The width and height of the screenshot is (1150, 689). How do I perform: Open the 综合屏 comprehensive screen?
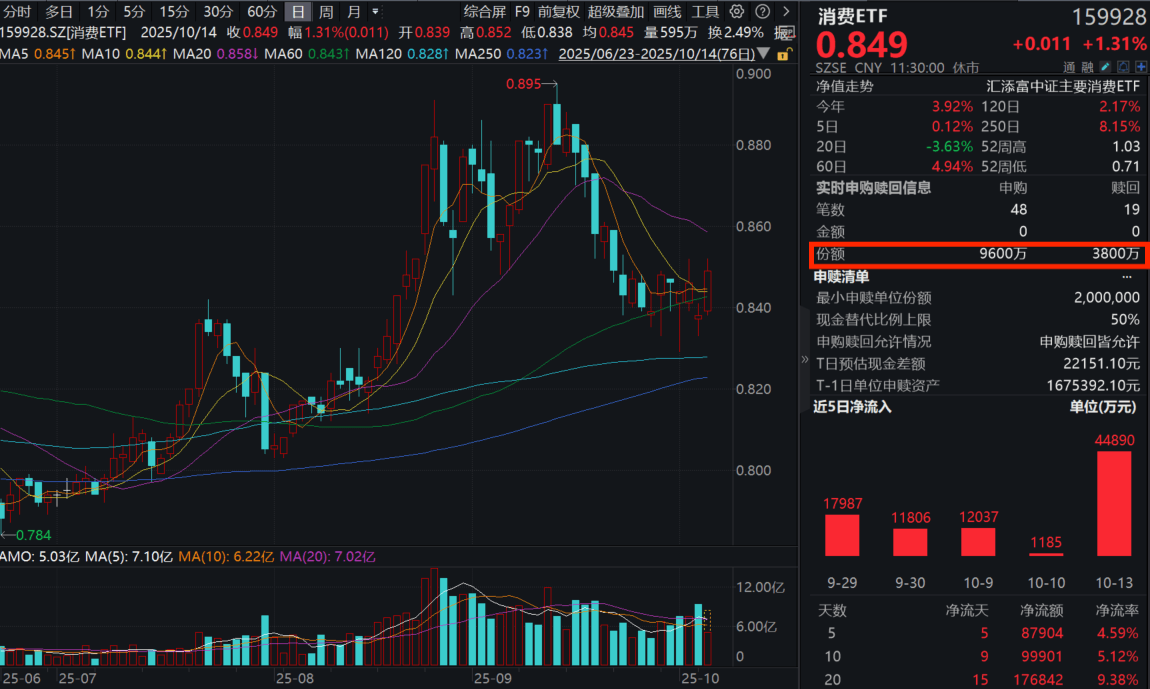click(484, 10)
